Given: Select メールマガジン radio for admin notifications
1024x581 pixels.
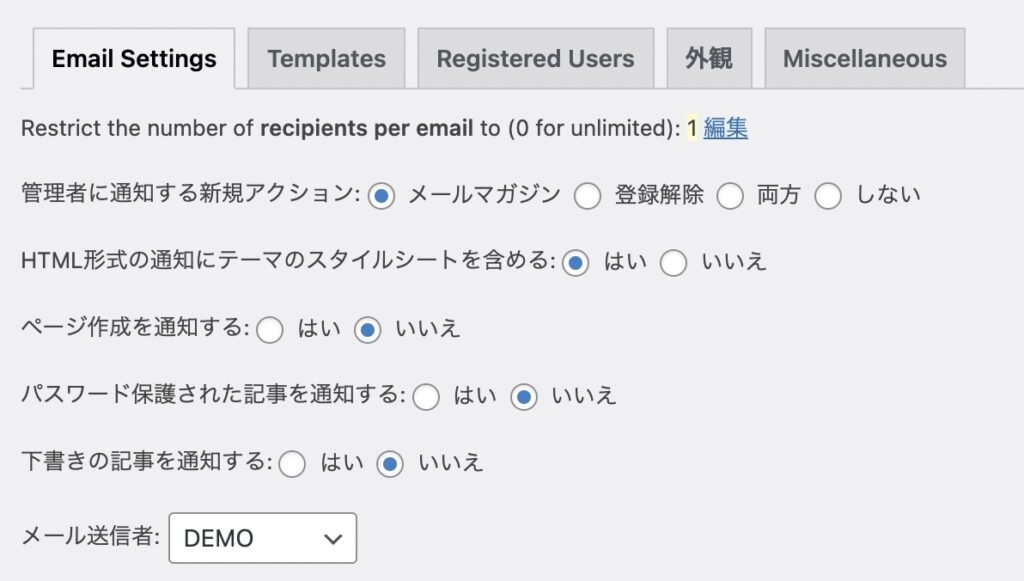Looking at the screenshot, I should pos(381,196).
